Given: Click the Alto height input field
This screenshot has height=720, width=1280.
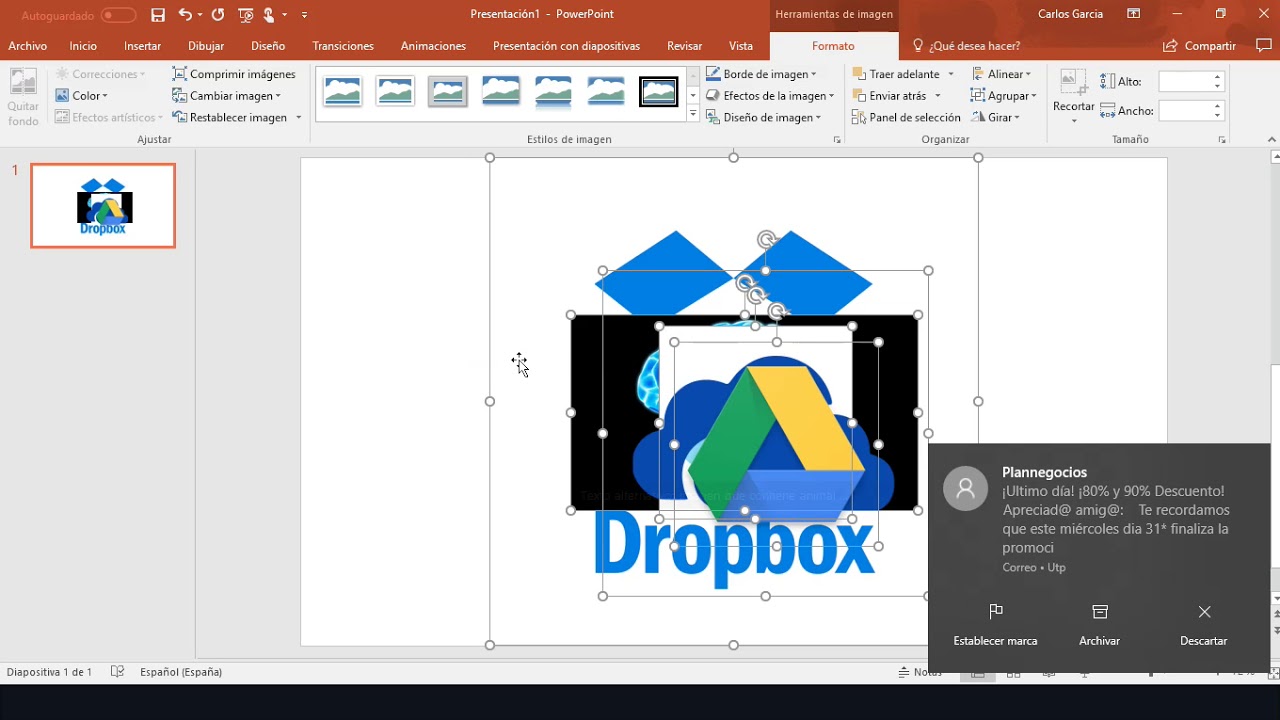Looking at the screenshot, I should [1184, 82].
